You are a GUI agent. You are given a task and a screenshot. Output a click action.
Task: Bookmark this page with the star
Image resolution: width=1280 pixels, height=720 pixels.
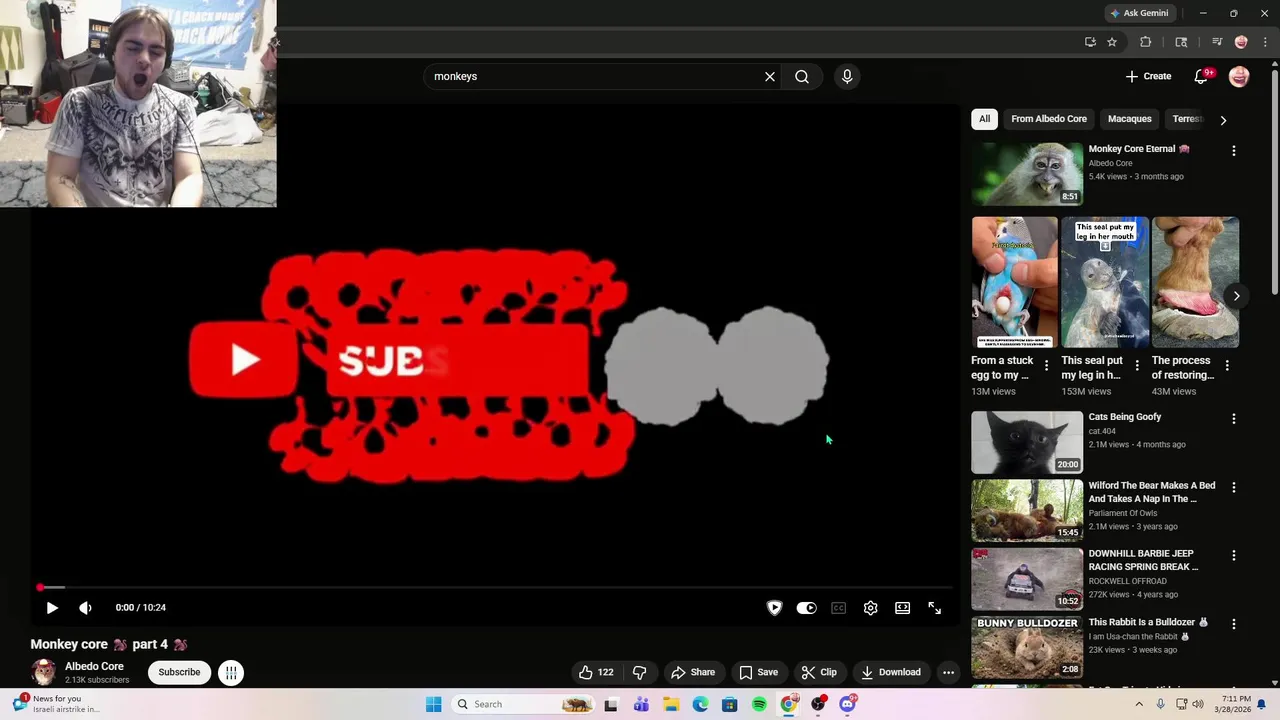tap(1112, 42)
